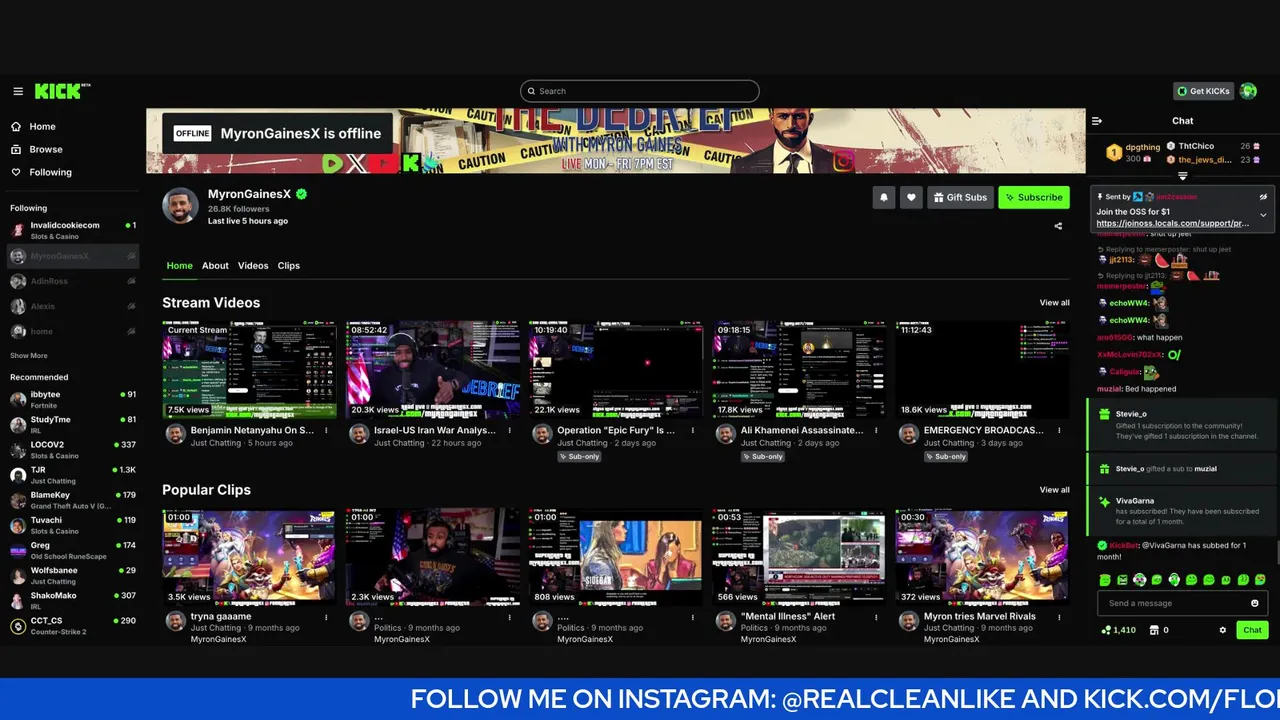Open options menu for EMERGENCY BROADCAST video

(1058, 431)
